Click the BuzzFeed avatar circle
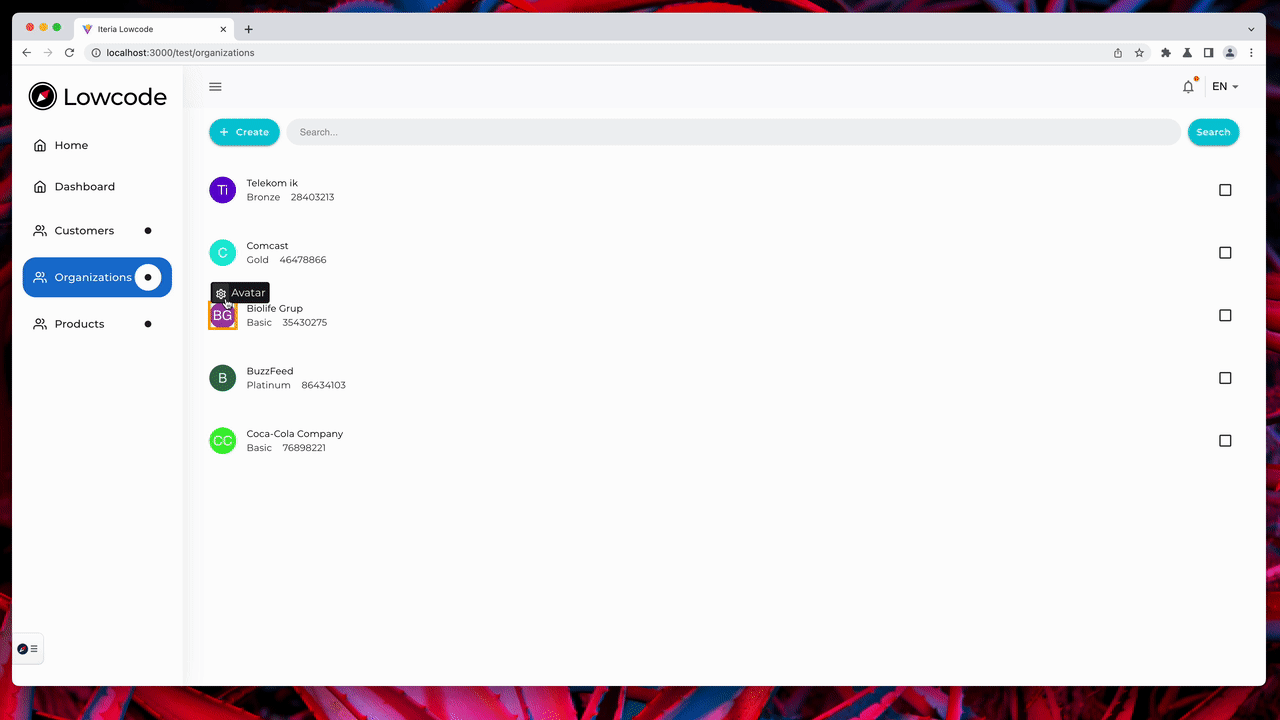 point(222,378)
